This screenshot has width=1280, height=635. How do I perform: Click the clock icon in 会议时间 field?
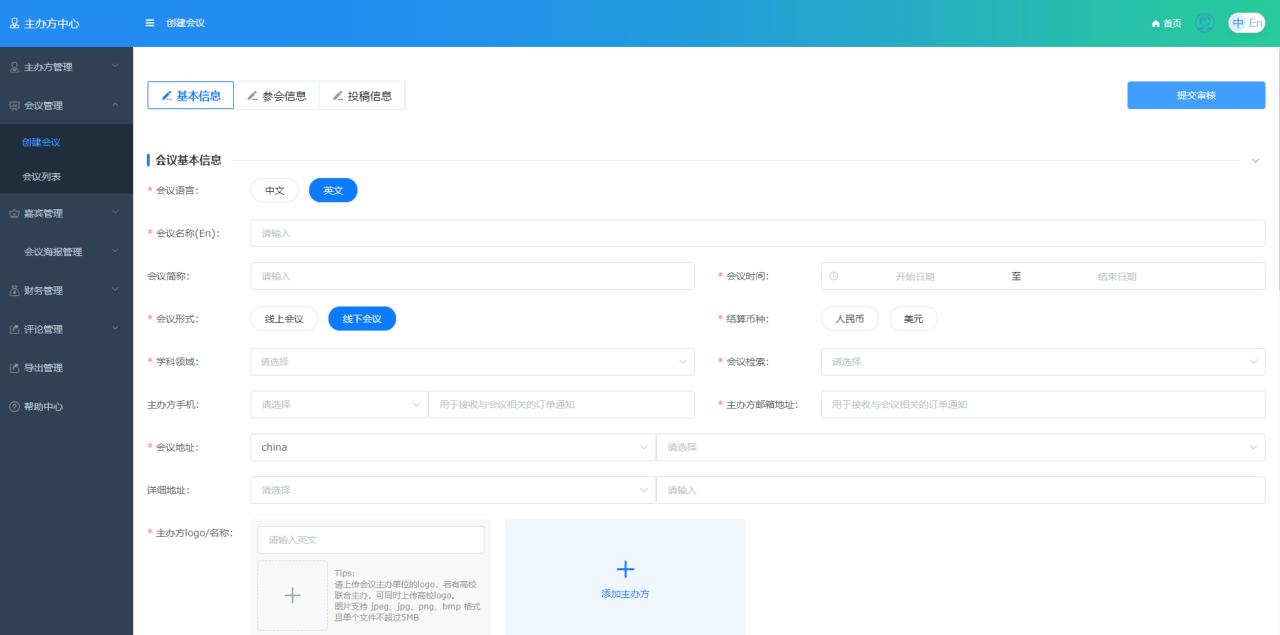(834, 276)
